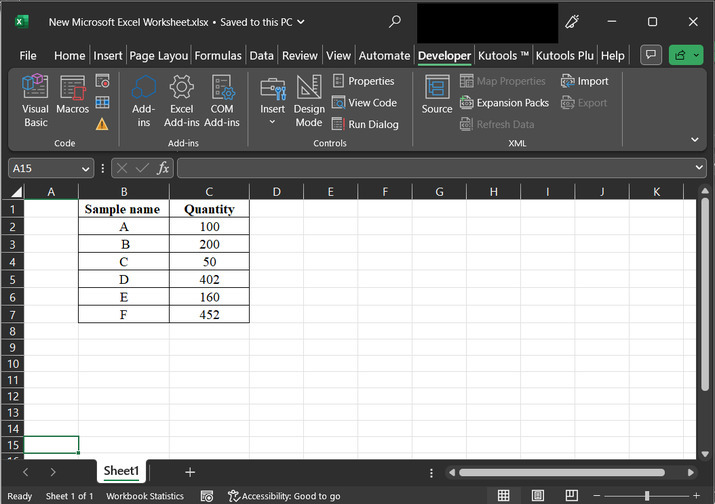This screenshot has height=504, width=715.
Task: Open Excel Add-ins dialog
Action: click(x=181, y=100)
